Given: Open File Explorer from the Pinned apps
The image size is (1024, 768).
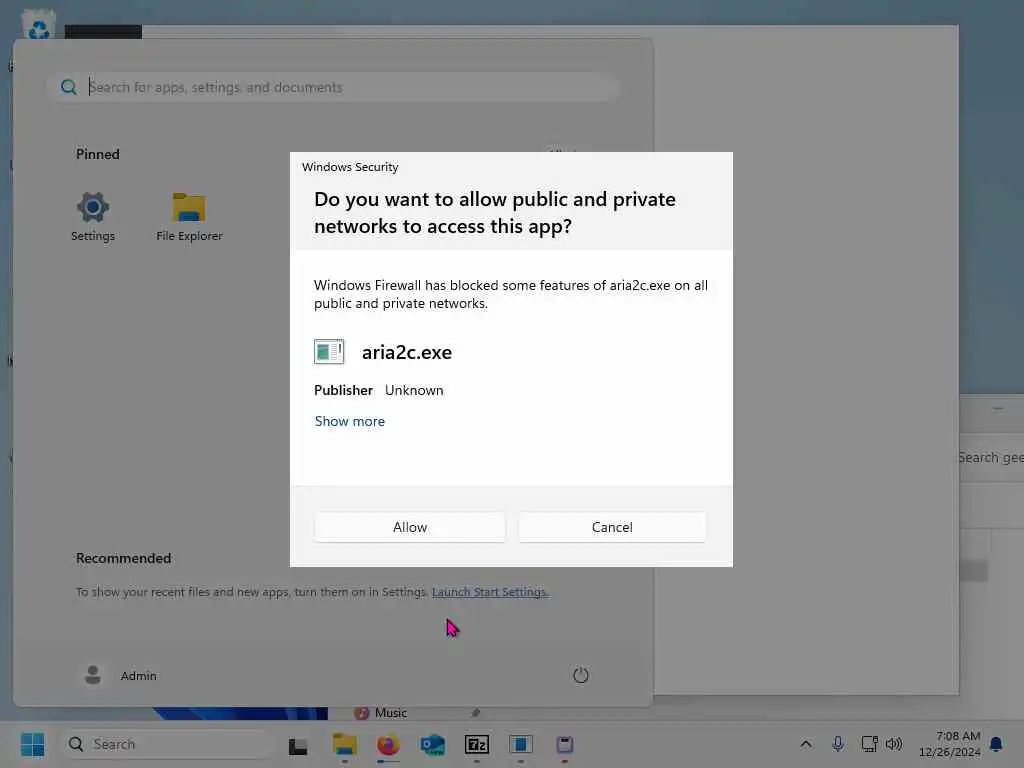Looking at the screenshot, I should (x=189, y=217).
